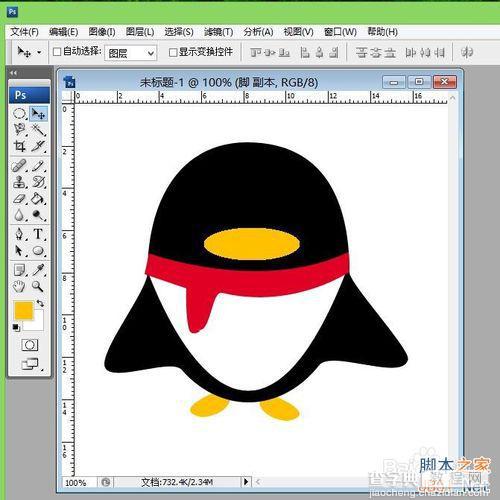Distribute left edges in options bar
Viewport: 500px width, 500px height.
[410, 52]
